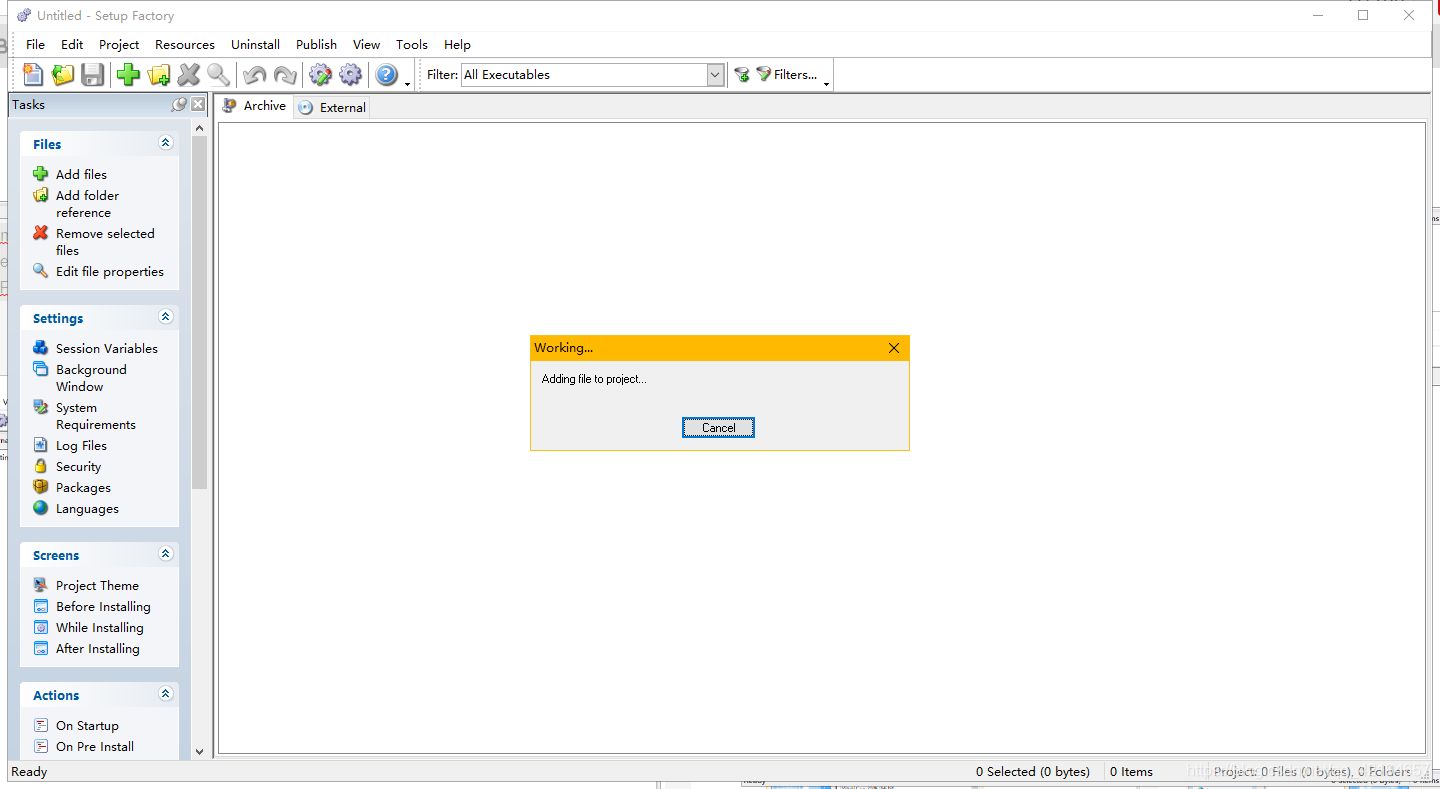Image resolution: width=1440 pixels, height=789 pixels.
Task: Open the Help menu
Action: click(x=457, y=44)
